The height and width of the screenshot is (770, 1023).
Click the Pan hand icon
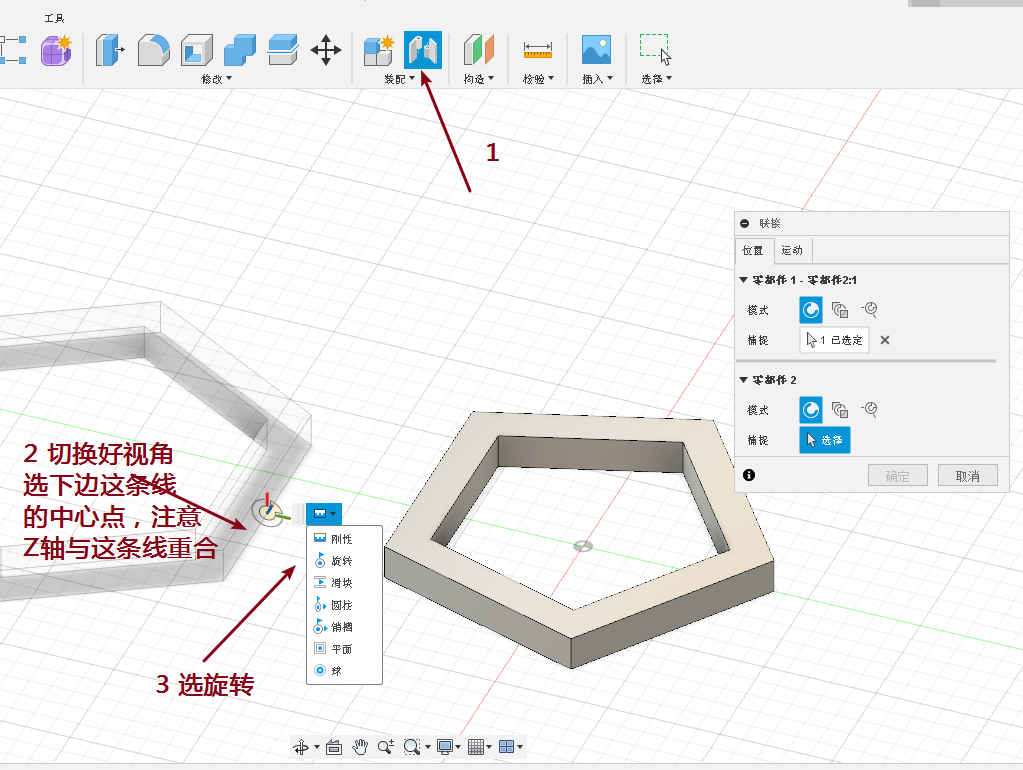coord(360,747)
